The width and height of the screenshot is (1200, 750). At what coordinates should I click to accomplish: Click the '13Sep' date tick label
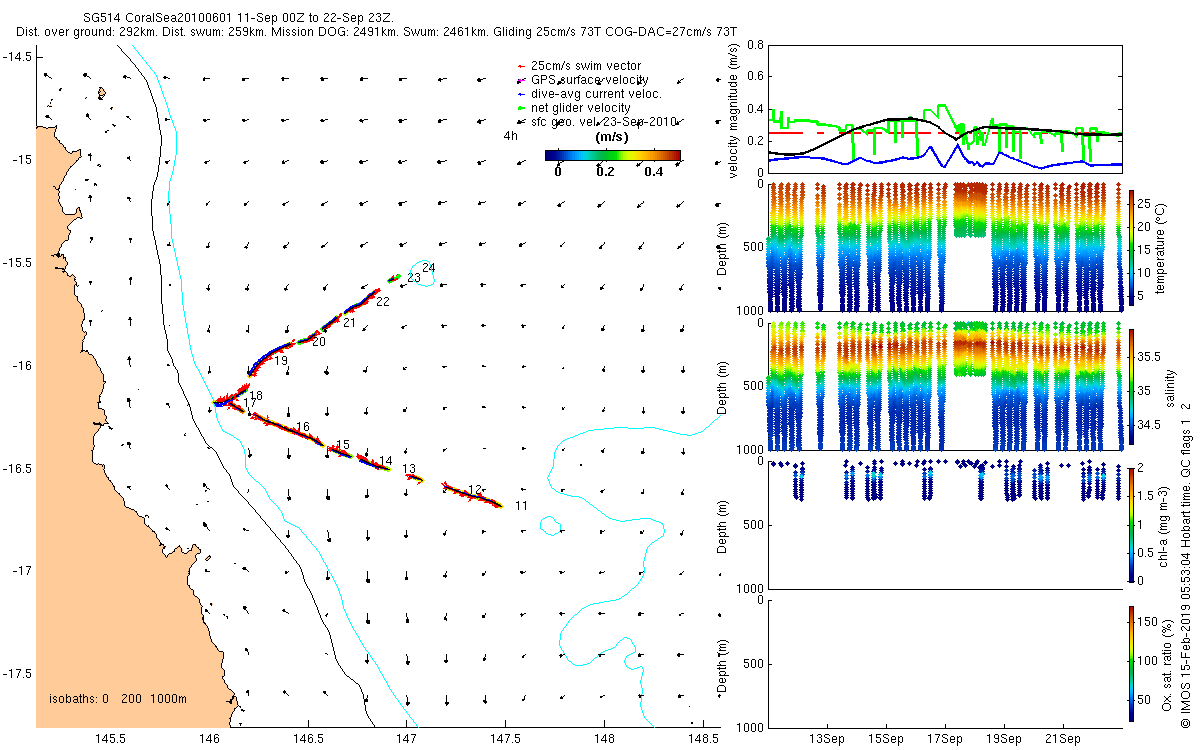(828, 740)
